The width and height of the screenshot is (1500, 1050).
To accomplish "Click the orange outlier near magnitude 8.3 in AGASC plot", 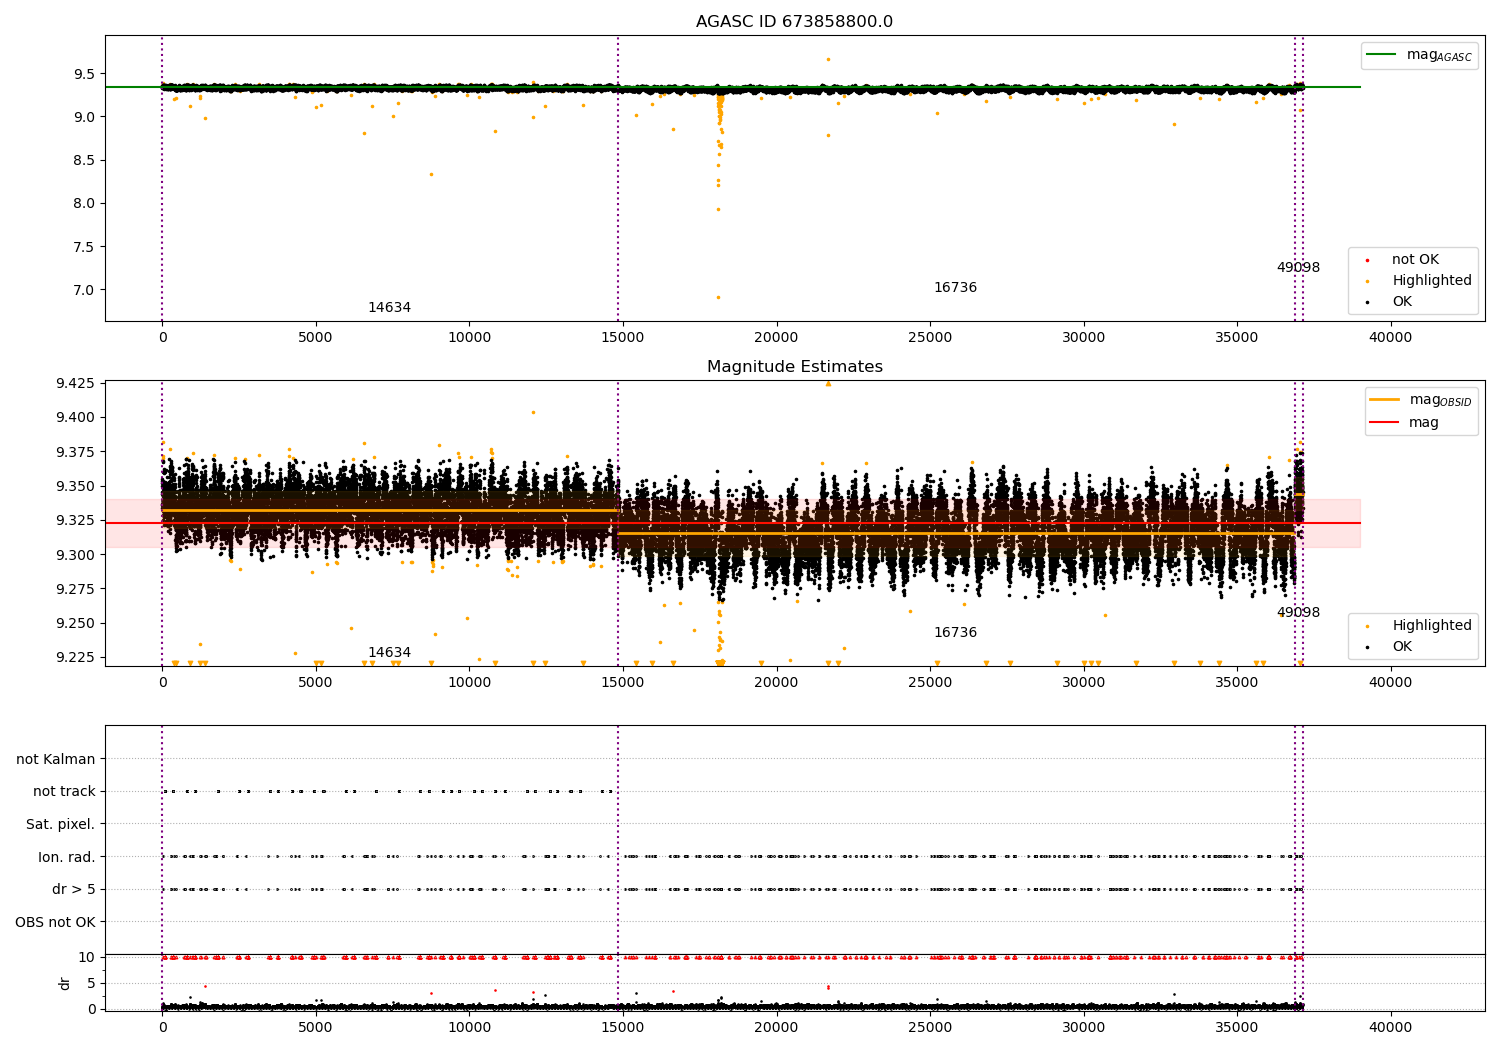I will click(431, 174).
